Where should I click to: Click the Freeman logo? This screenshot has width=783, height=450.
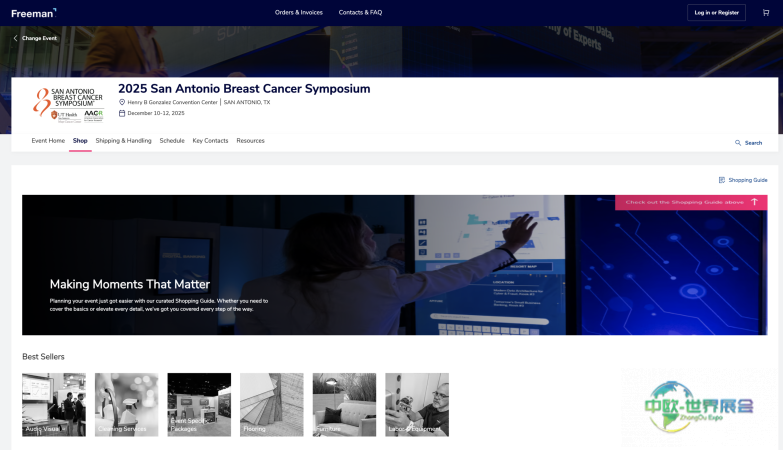(33, 13)
